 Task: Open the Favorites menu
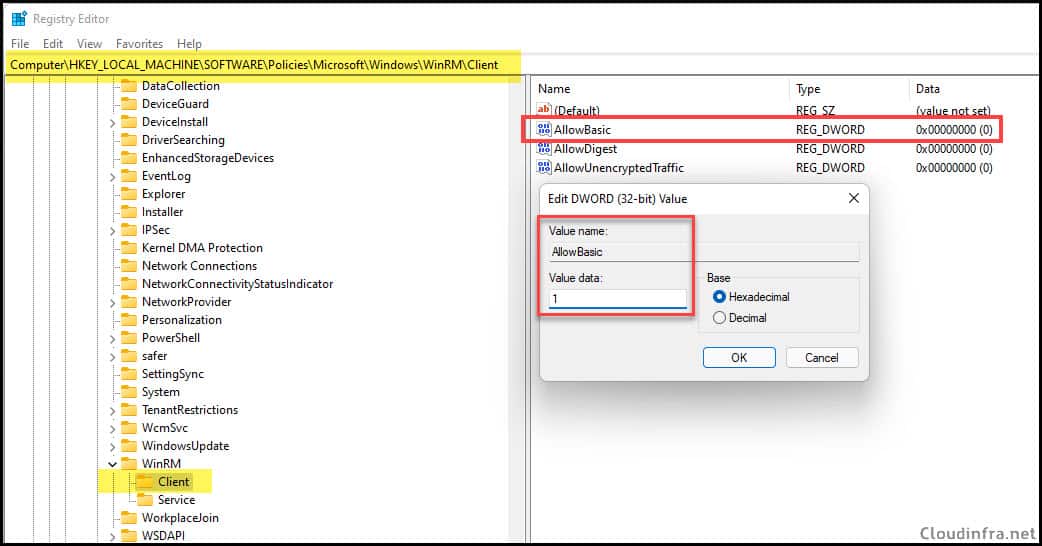coord(139,44)
